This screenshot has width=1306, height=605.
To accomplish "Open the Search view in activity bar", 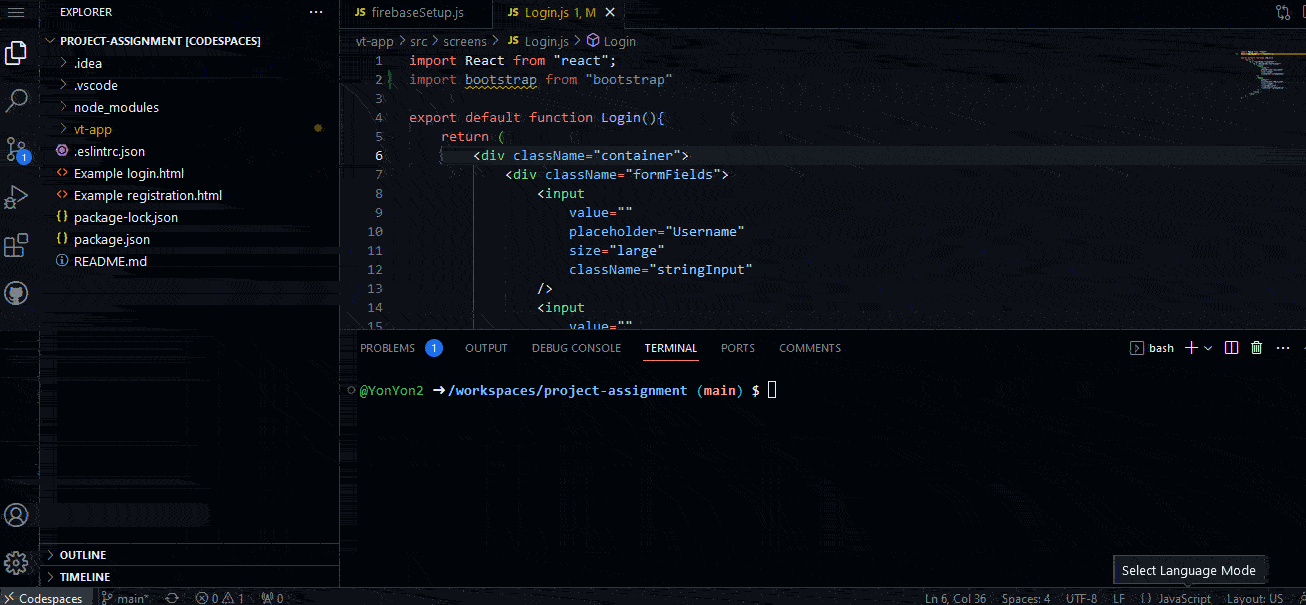I will pos(16,101).
